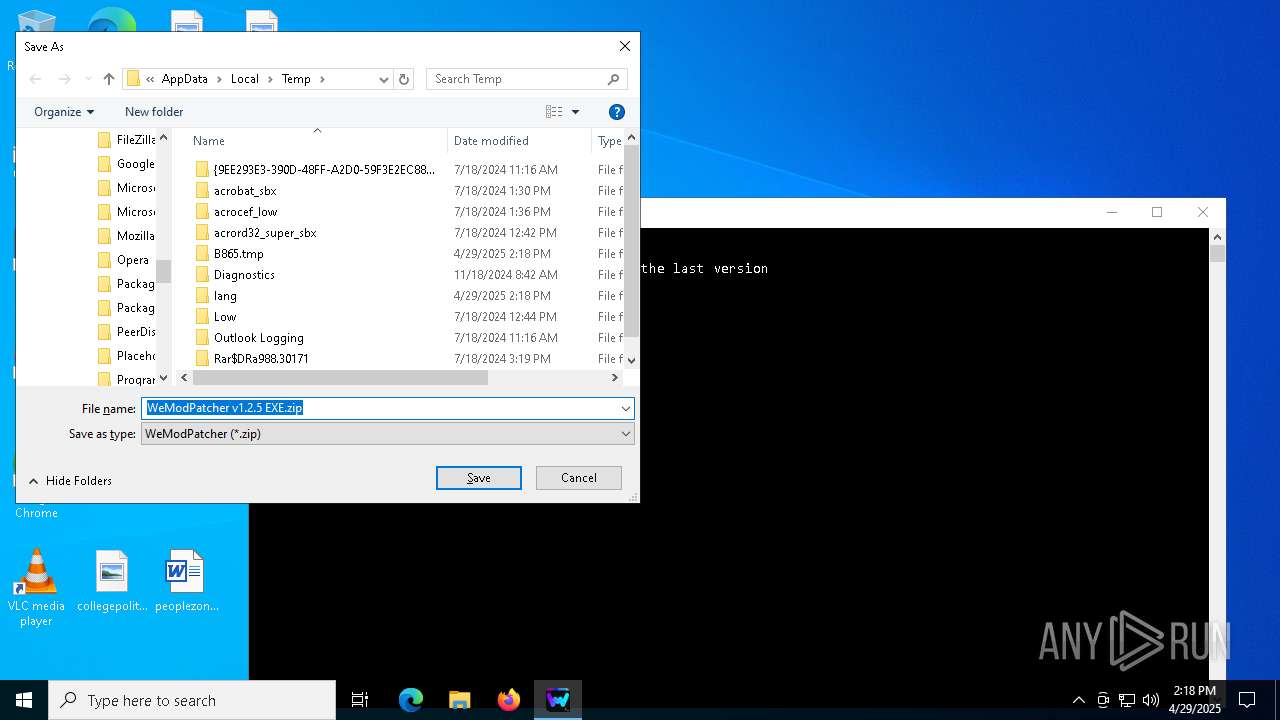This screenshot has height=720, width=1280.
Task: Minimize the console window
Action: (x=1112, y=212)
